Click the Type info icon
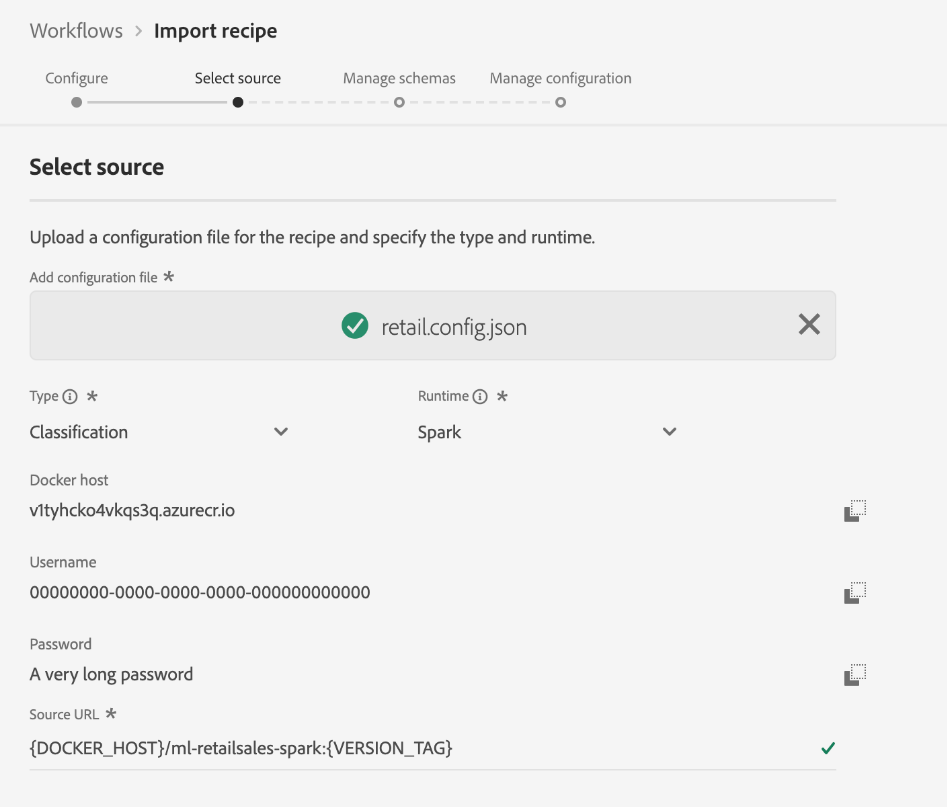The height and width of the screenshot is (807, 947). click(70, 397)
